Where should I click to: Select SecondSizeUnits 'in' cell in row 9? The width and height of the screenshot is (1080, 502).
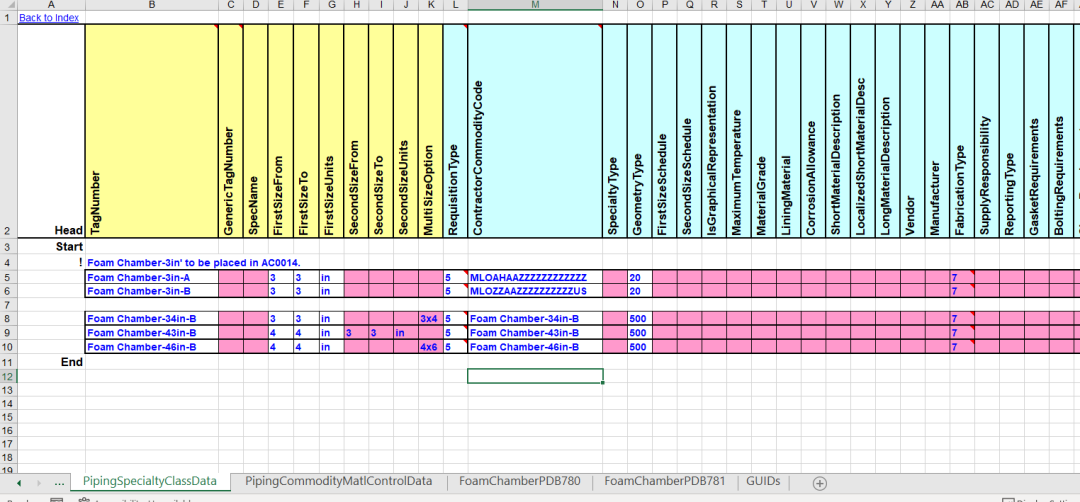click(406, 333)
